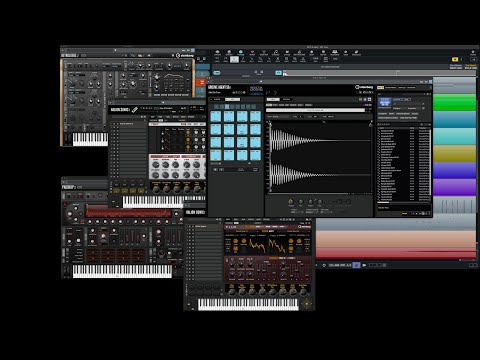Click the upper HALion Sonic piano keyboard
The height and width of the screenshot is (360, 480).
point(164,202)
